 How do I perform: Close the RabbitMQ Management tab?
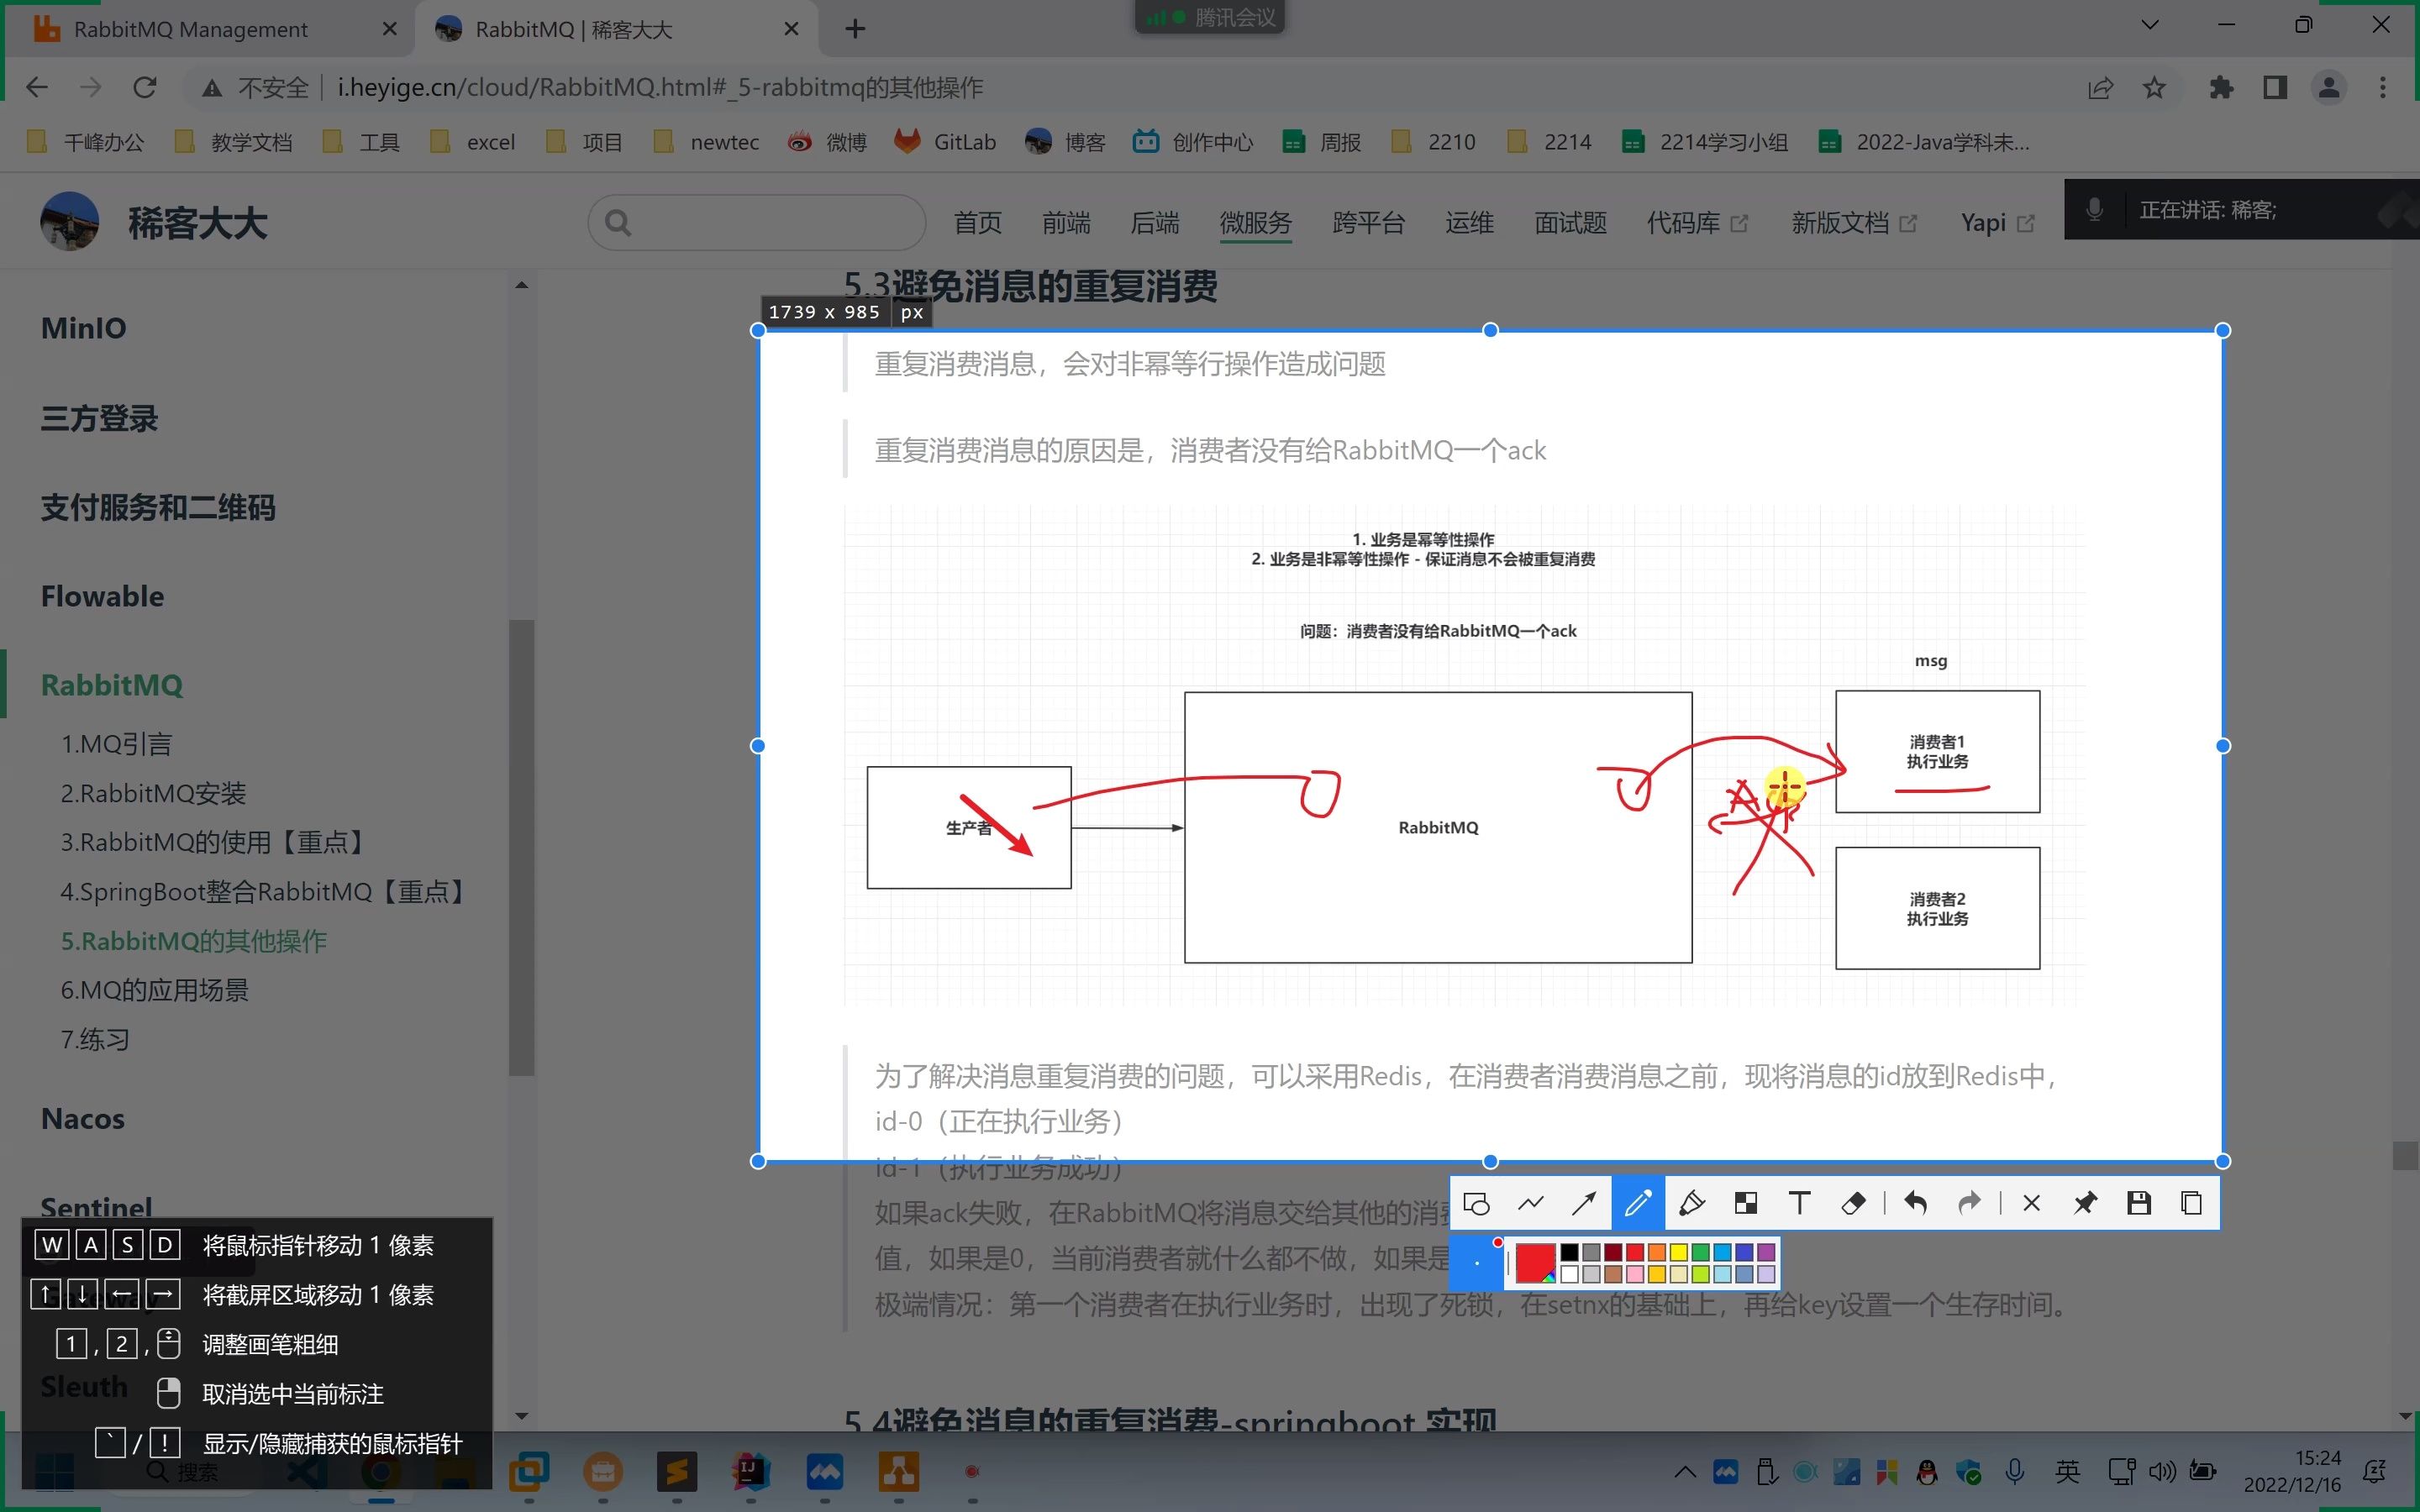pyautogui.click(x=390, y=29)
